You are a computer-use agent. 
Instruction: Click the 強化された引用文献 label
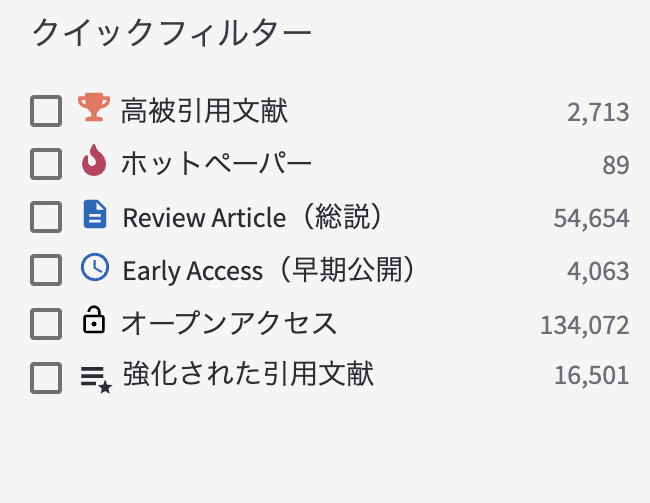coord(247,375)
